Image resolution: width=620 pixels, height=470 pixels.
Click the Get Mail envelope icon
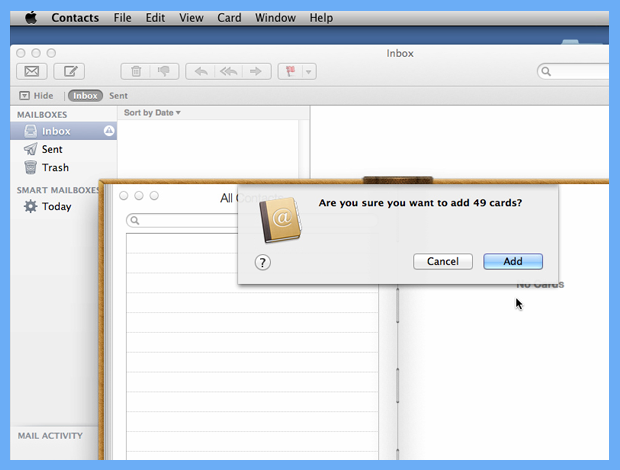[x=32, y=72]
